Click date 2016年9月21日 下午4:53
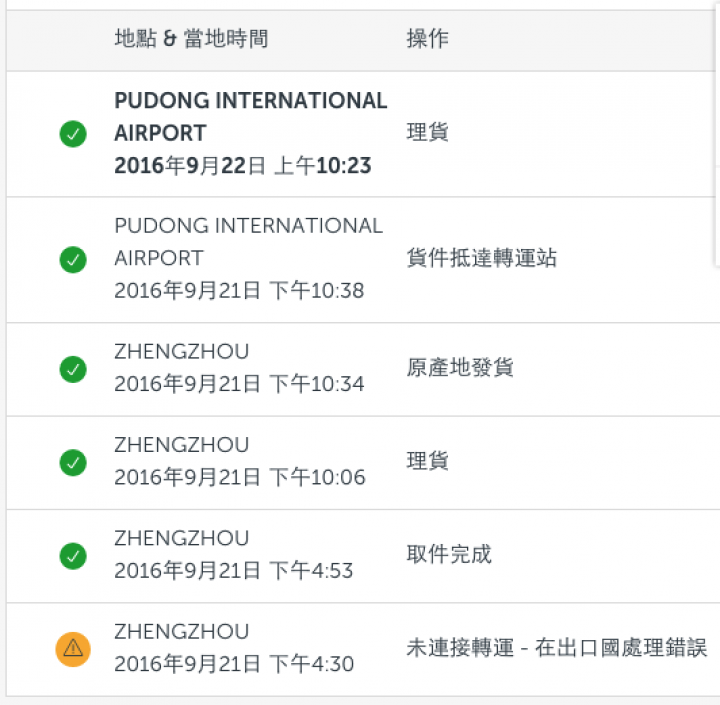Viewport: 720px width, 705px height. click(x=234, y=570)
